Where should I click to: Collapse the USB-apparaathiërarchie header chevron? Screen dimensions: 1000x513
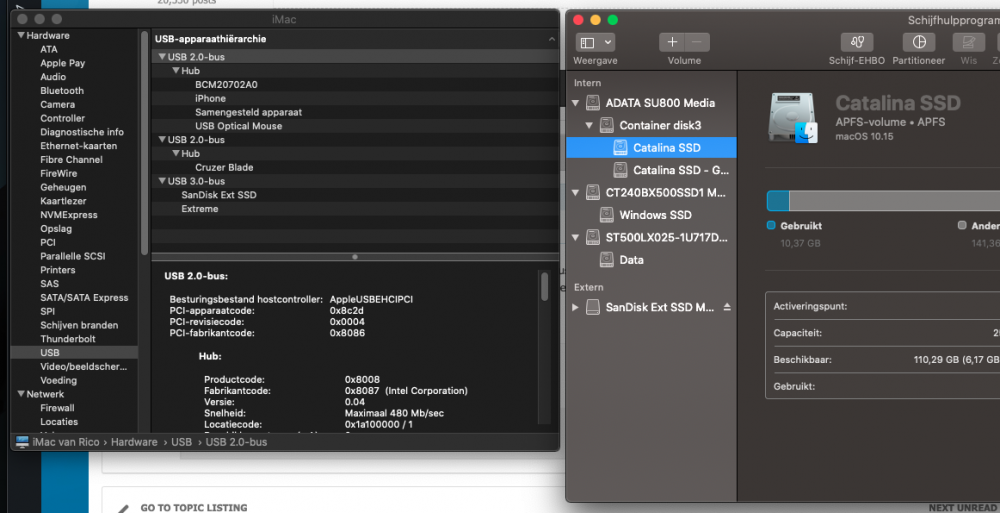[552, 39]
